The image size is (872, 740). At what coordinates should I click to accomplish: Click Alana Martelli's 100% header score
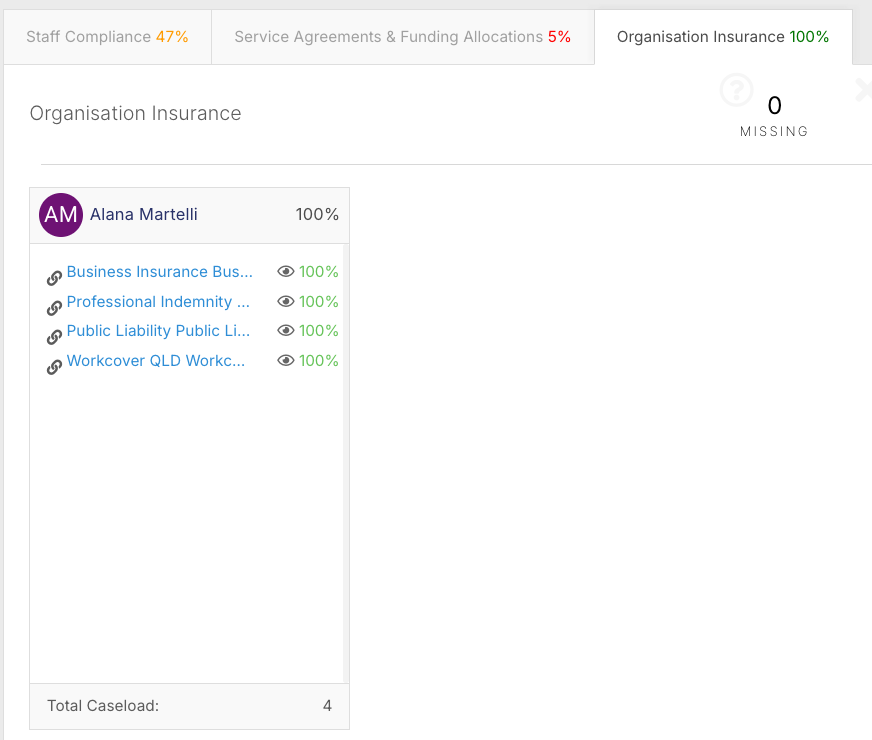(x=317, y=215)
